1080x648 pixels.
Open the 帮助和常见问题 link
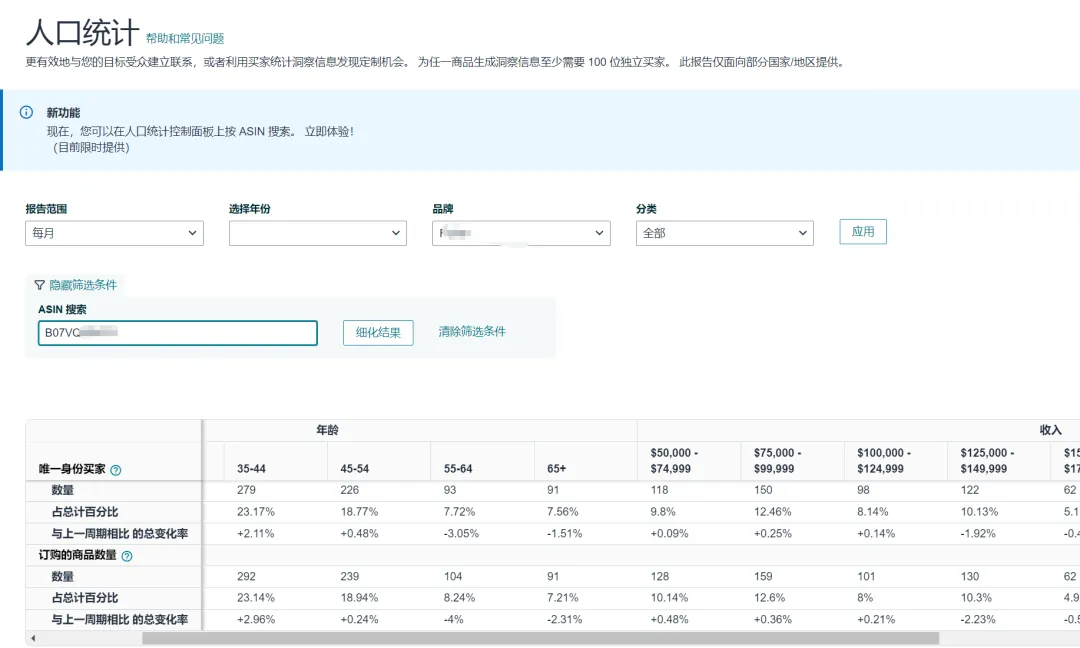(x=185, y=39)
